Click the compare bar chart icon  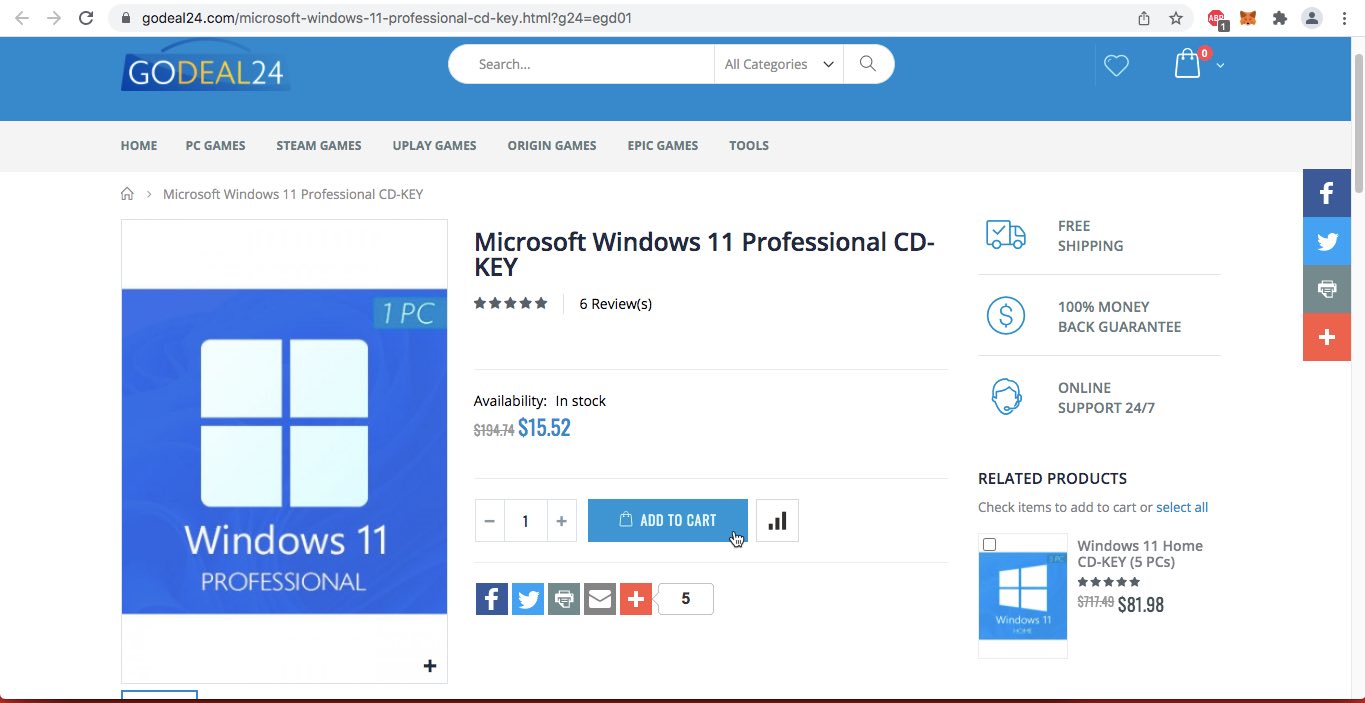click(777, 520)
